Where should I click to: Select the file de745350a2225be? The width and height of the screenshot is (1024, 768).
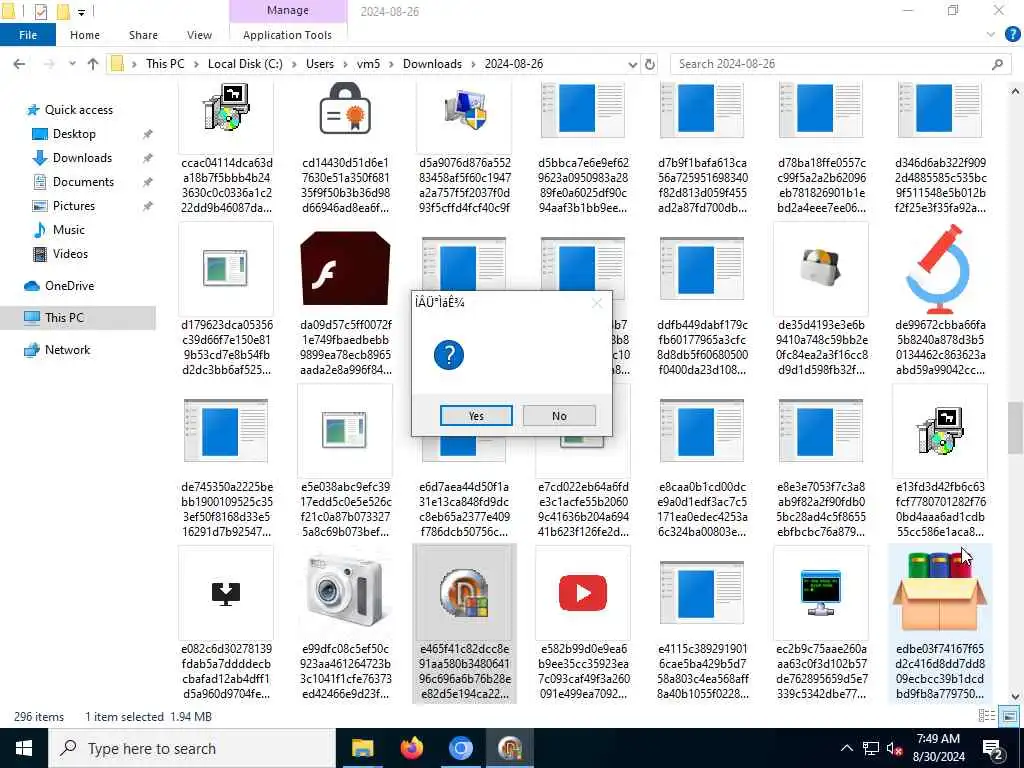[x=226, y=462]
